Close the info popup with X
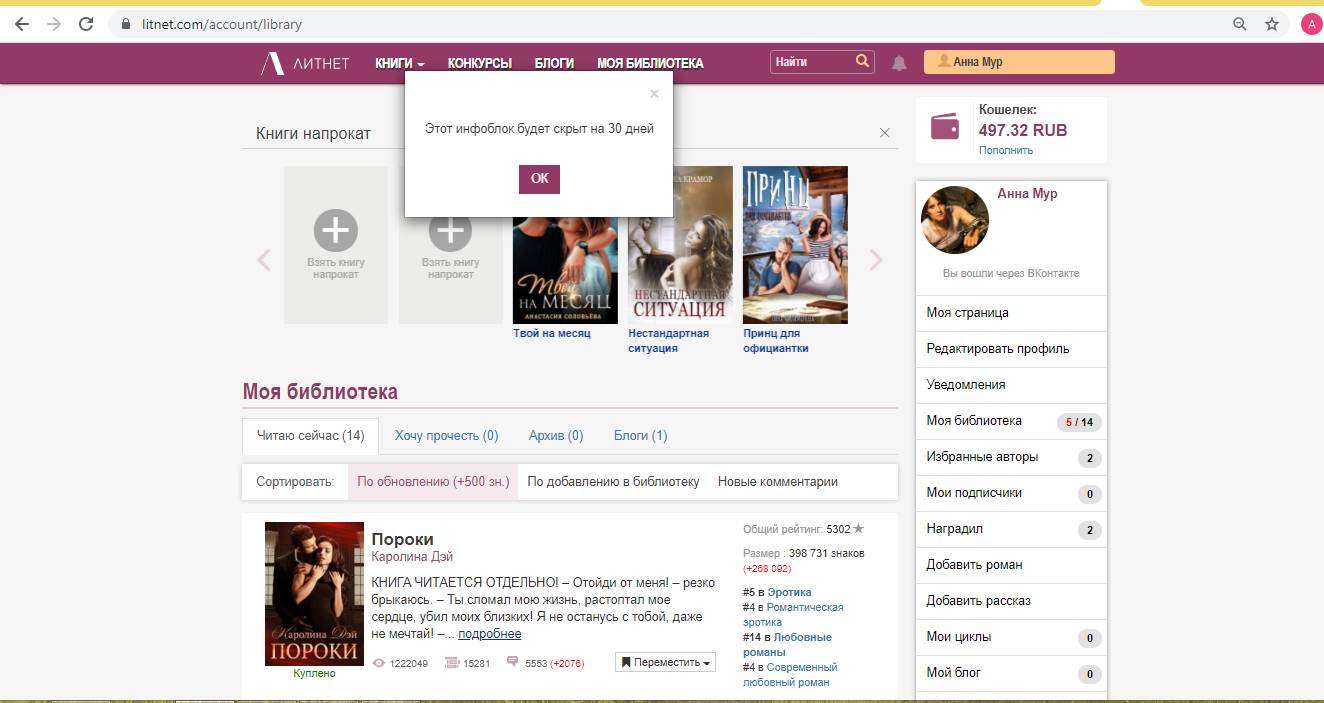This screenshot has width=1324, height=703. pos(654,94)
